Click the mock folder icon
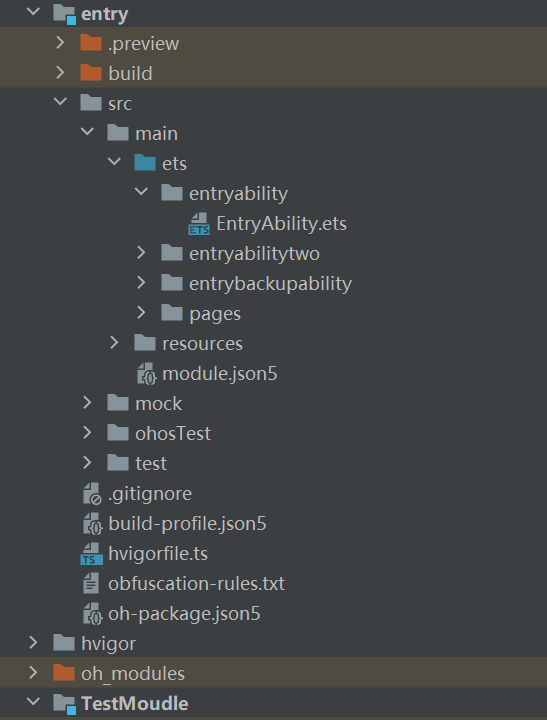Image resolution: width=547 pixels, height=720 pixels. pyautogui.click(x=118, y=403)
